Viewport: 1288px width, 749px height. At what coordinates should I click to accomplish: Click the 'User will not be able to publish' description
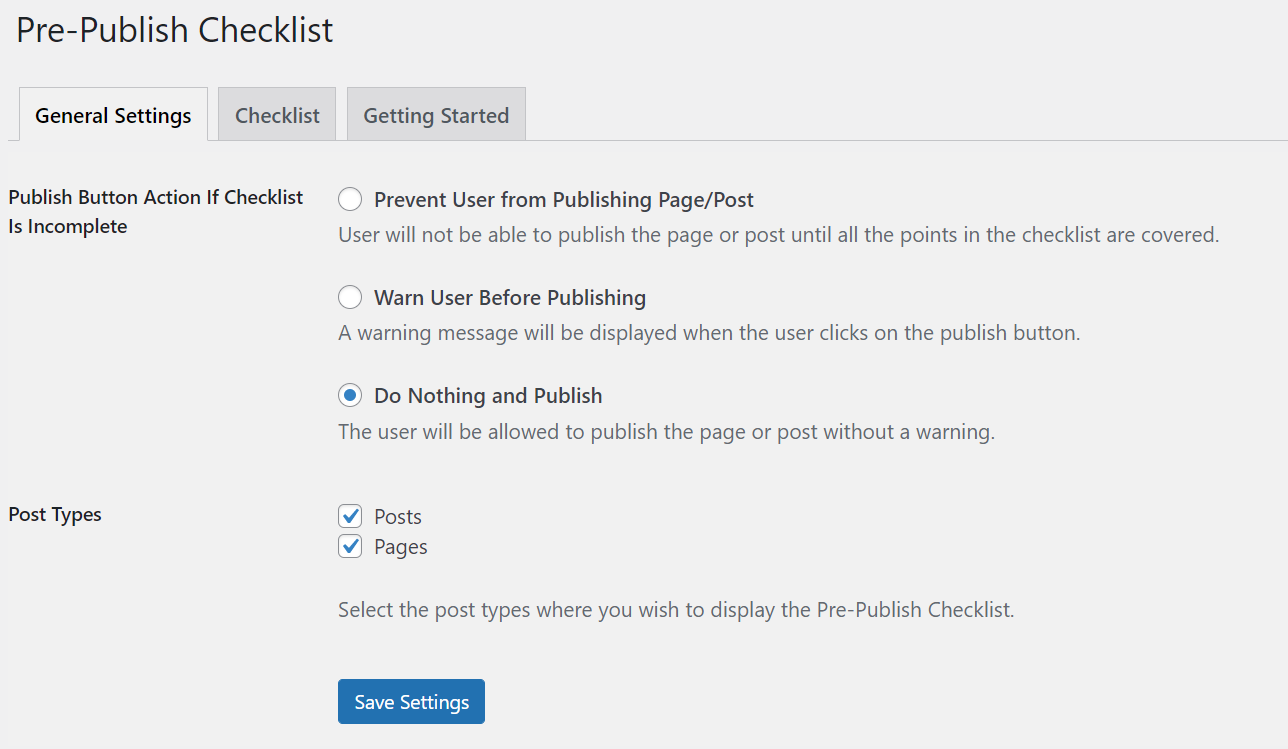click(x=778, y=236)
